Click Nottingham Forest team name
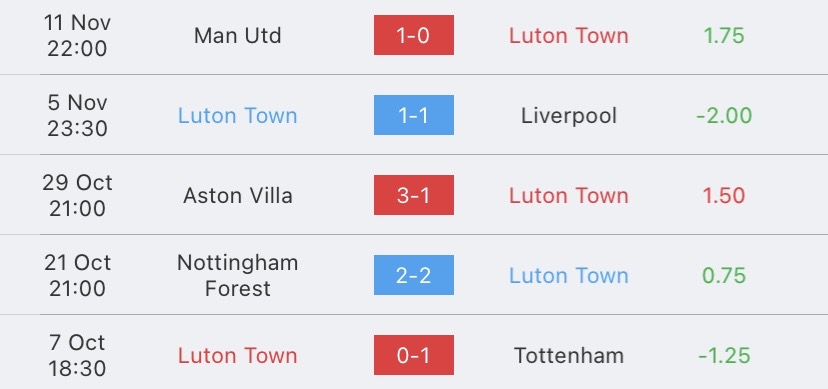Viewport: 828px width, 389px height. [238, 275]
